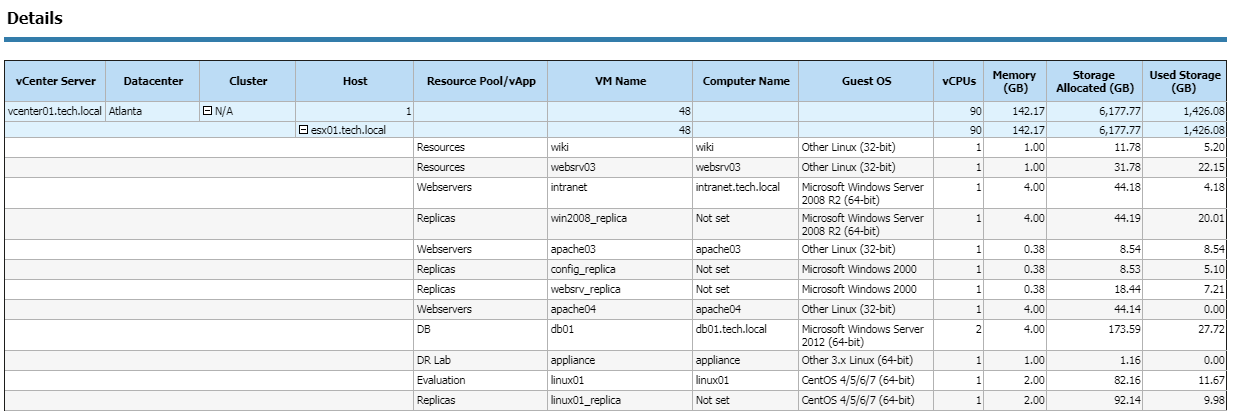Click db01.tech.local computer name

(731, 329)
